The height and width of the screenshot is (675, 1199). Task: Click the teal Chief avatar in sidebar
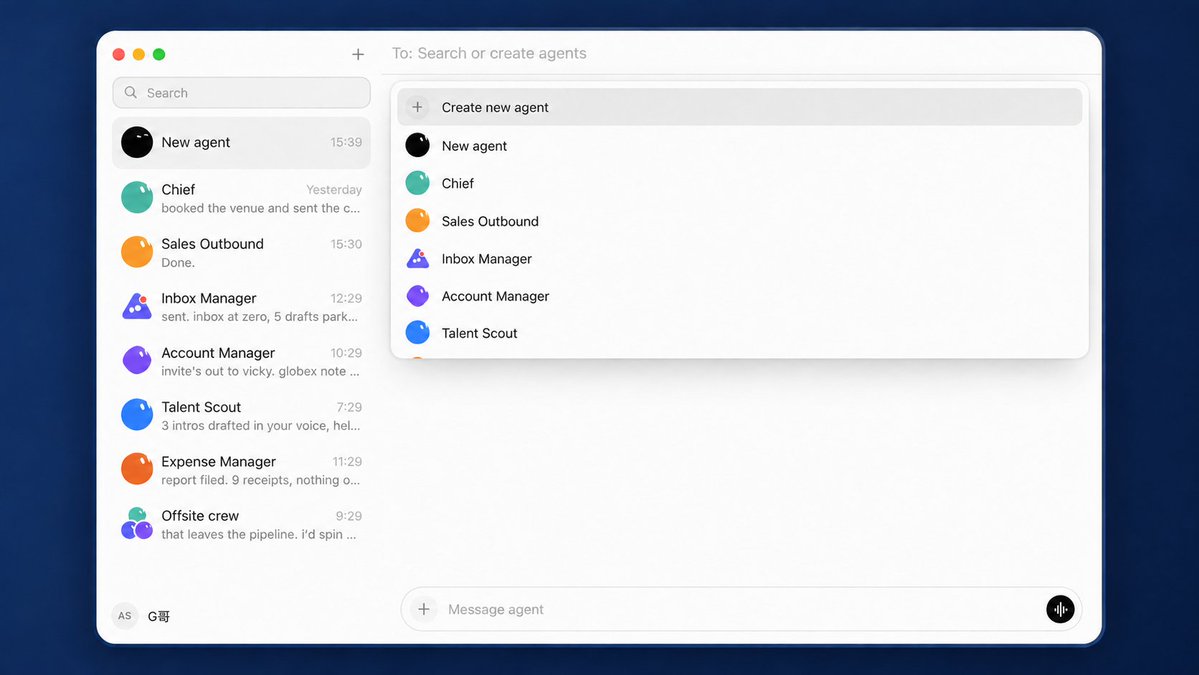[x=137, y=197]
